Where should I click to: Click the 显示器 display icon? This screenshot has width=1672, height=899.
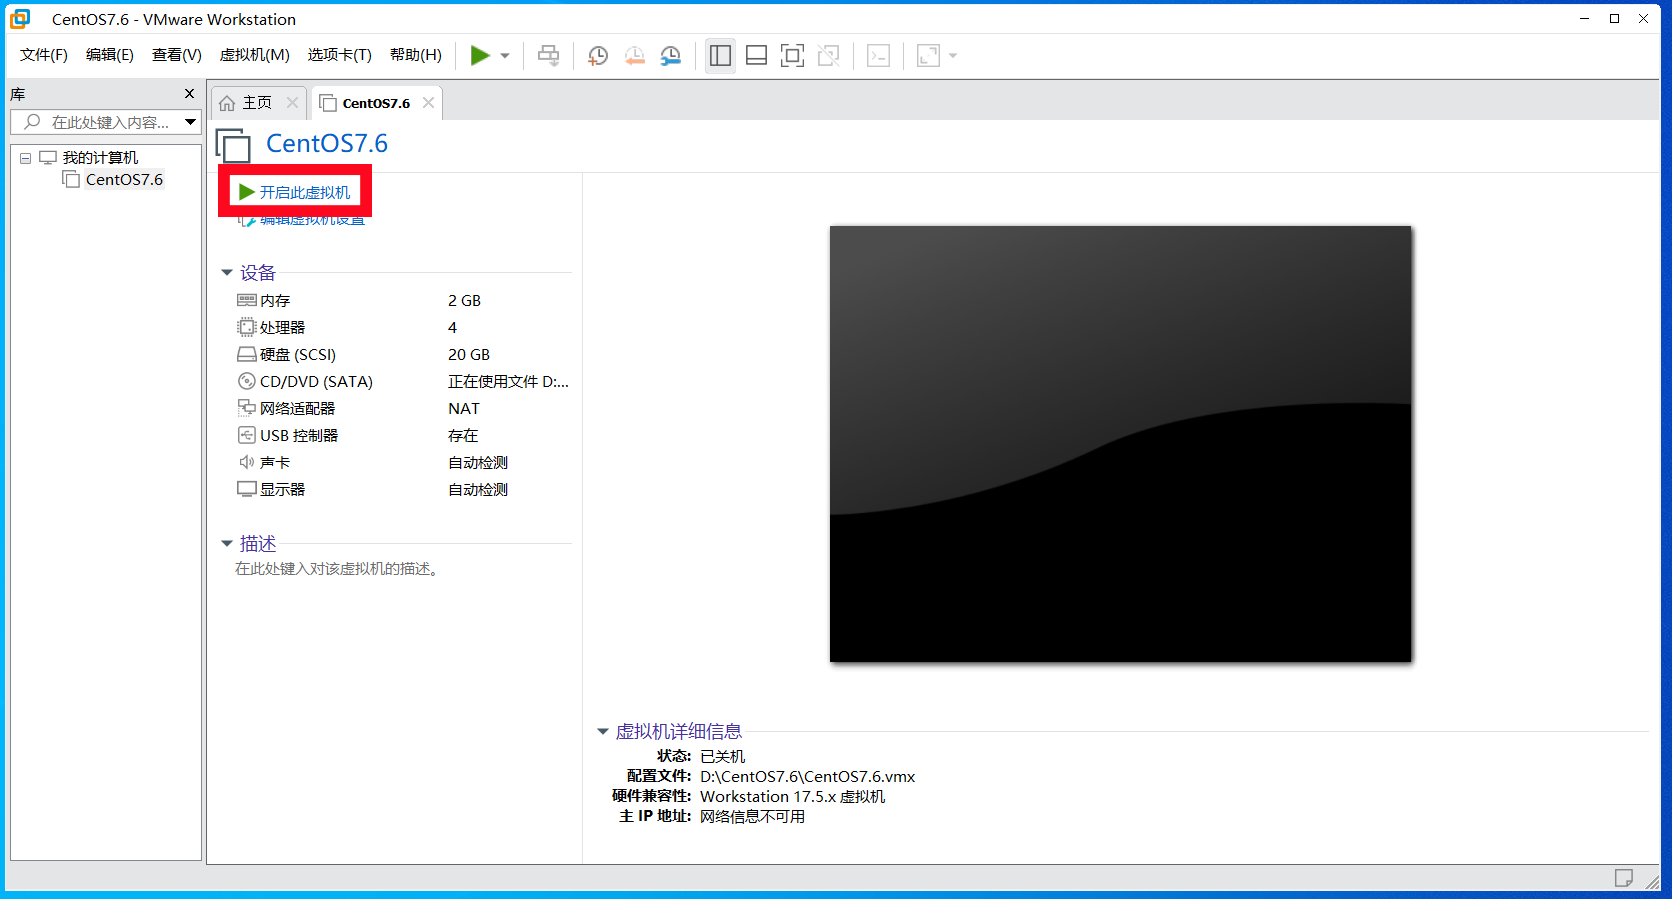(247, 489)
